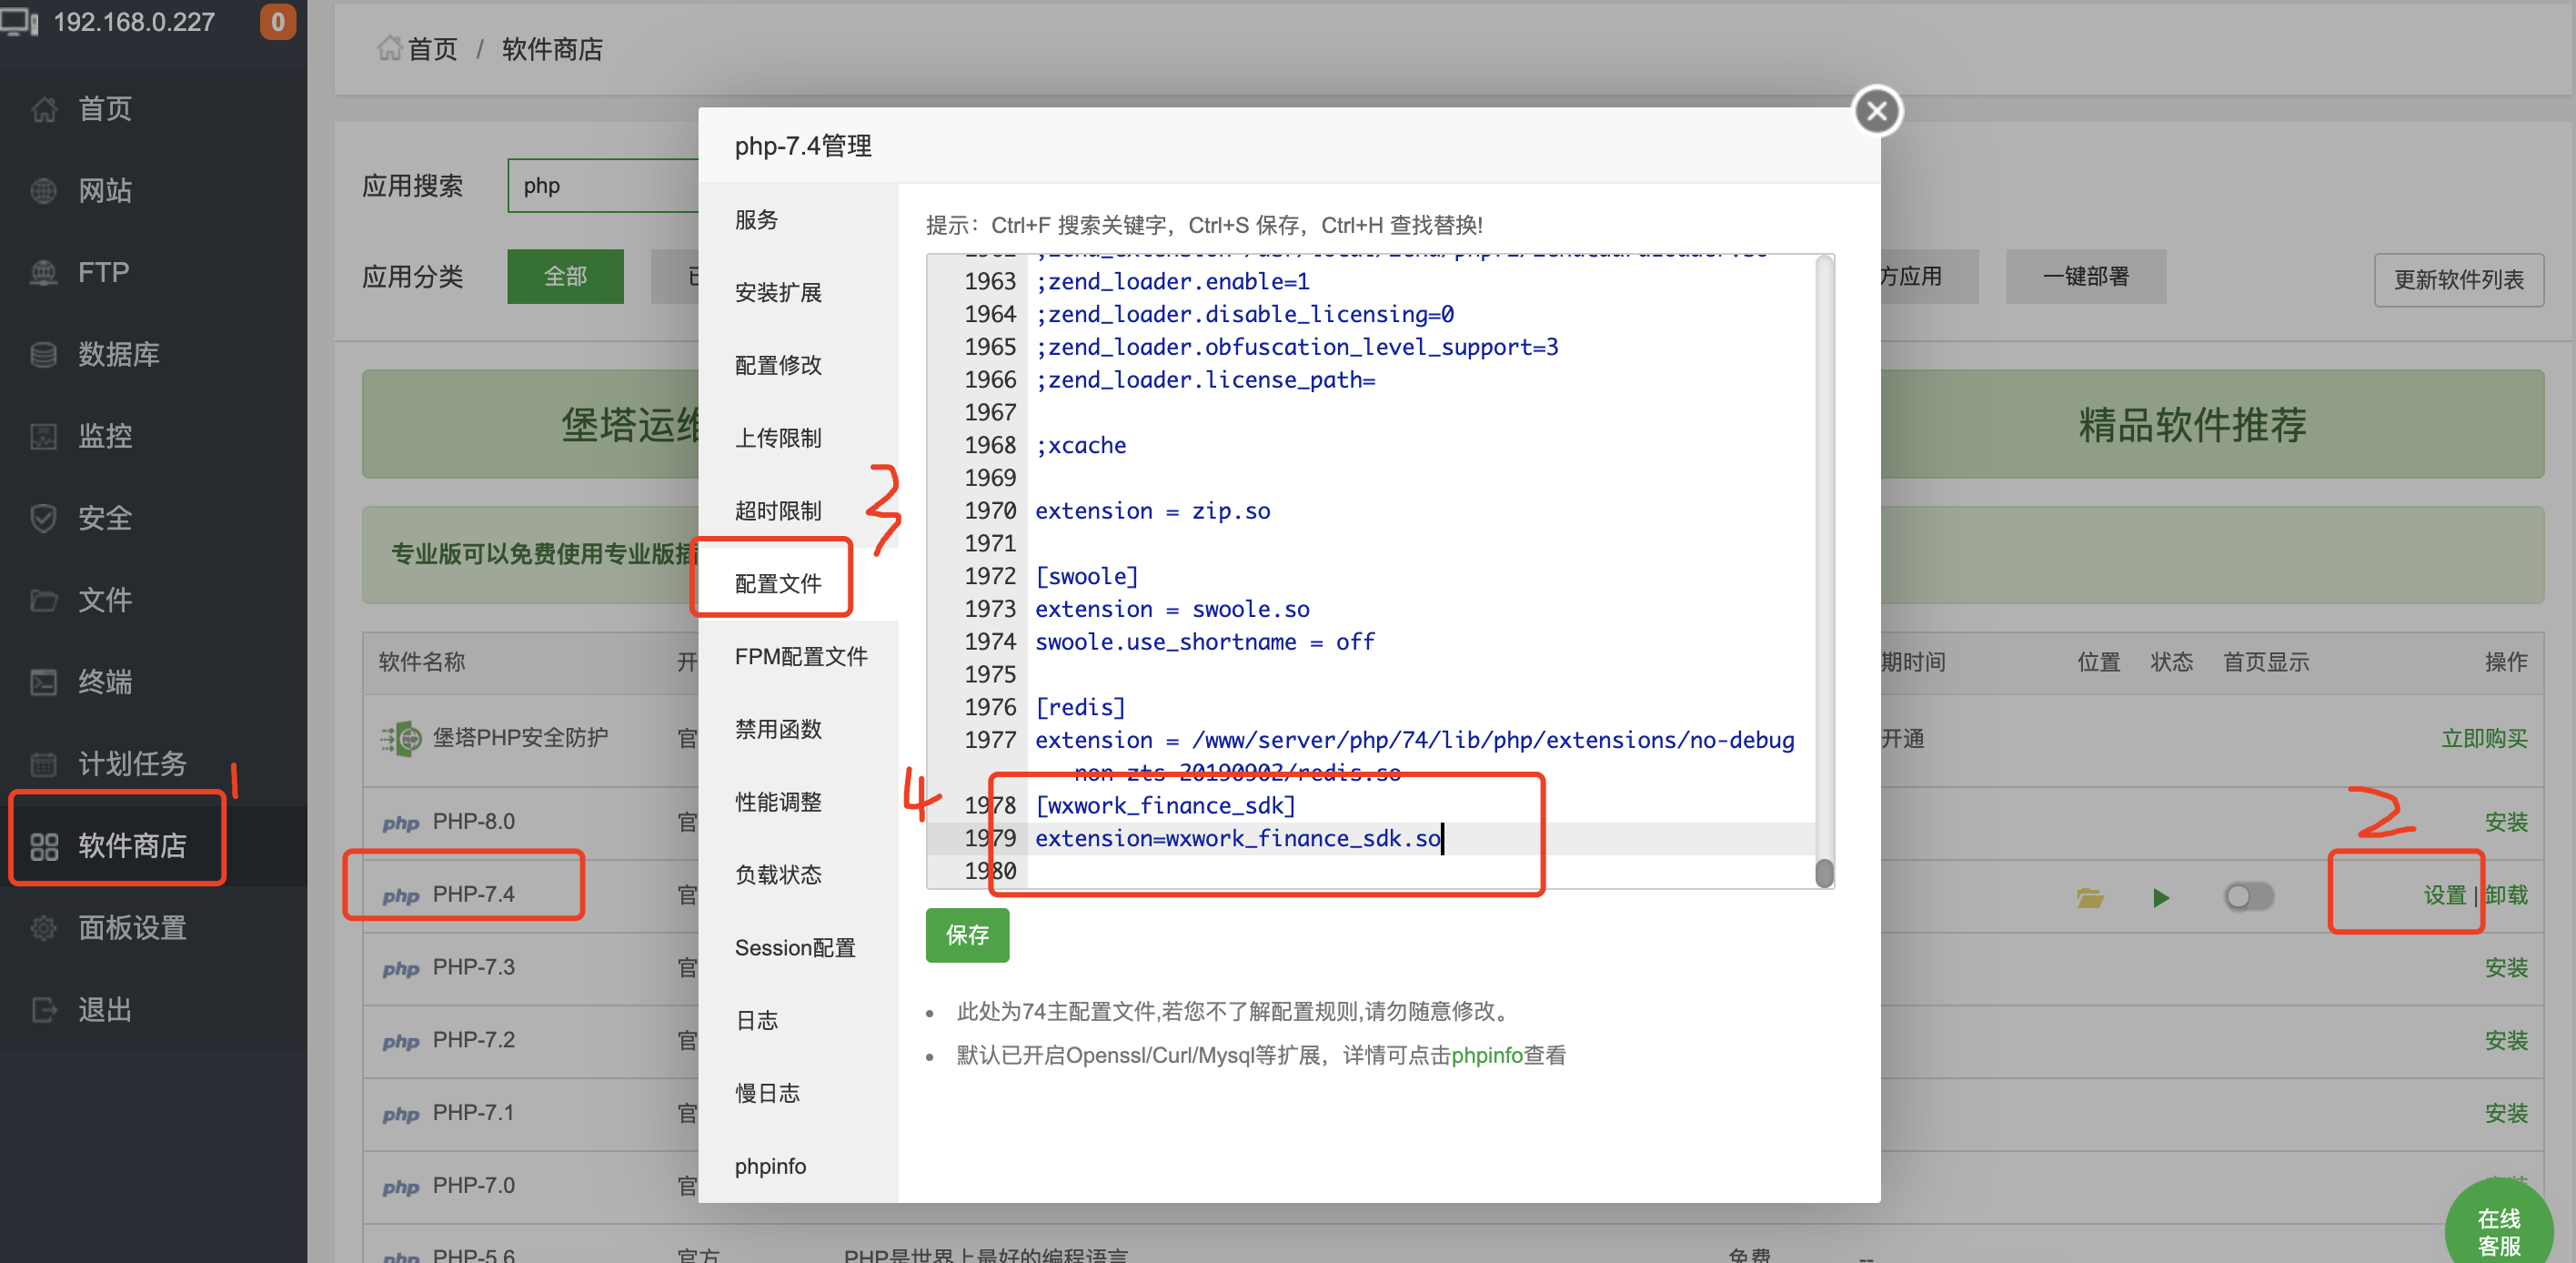Screen dimensions: 2576x1263
Task: Click 更新软件列表 button
Action: coord(2458,279)
